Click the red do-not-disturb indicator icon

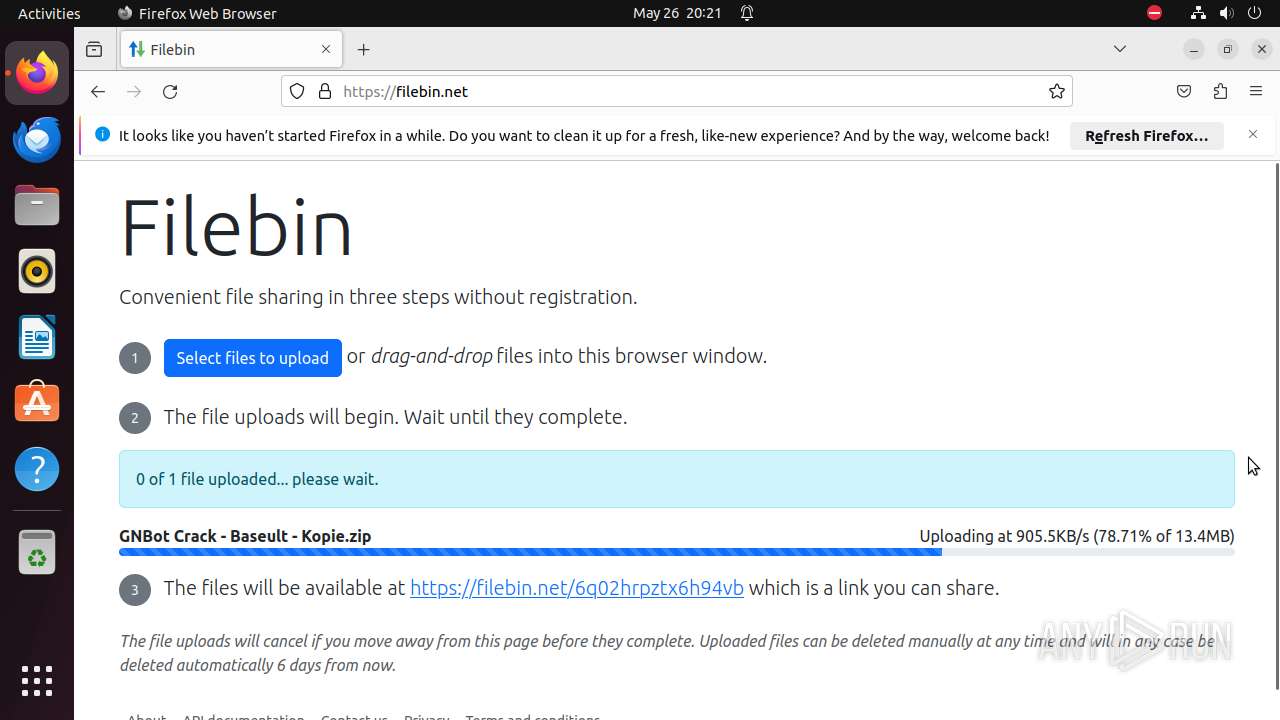1154,13
